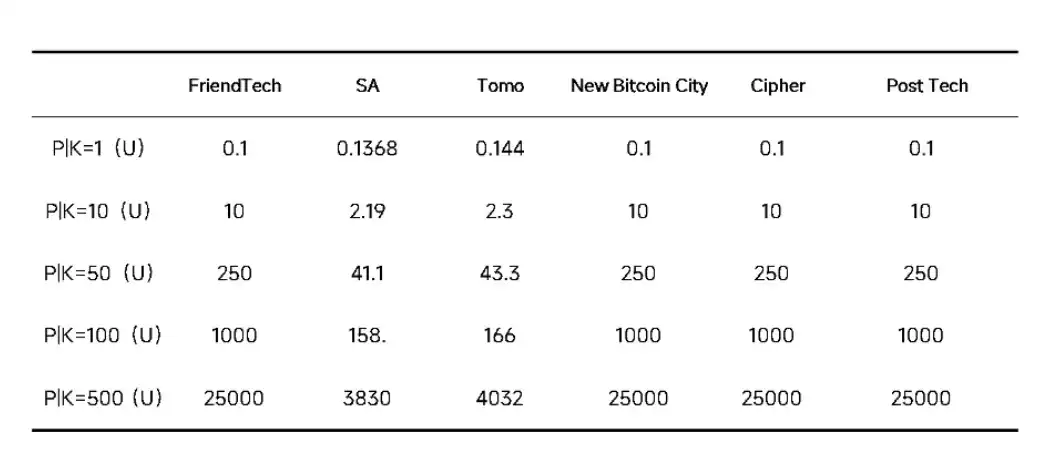Select FriendTech's 25000 value cell
This screenshot has height=451, width=1047.
(x=234, y=398)
